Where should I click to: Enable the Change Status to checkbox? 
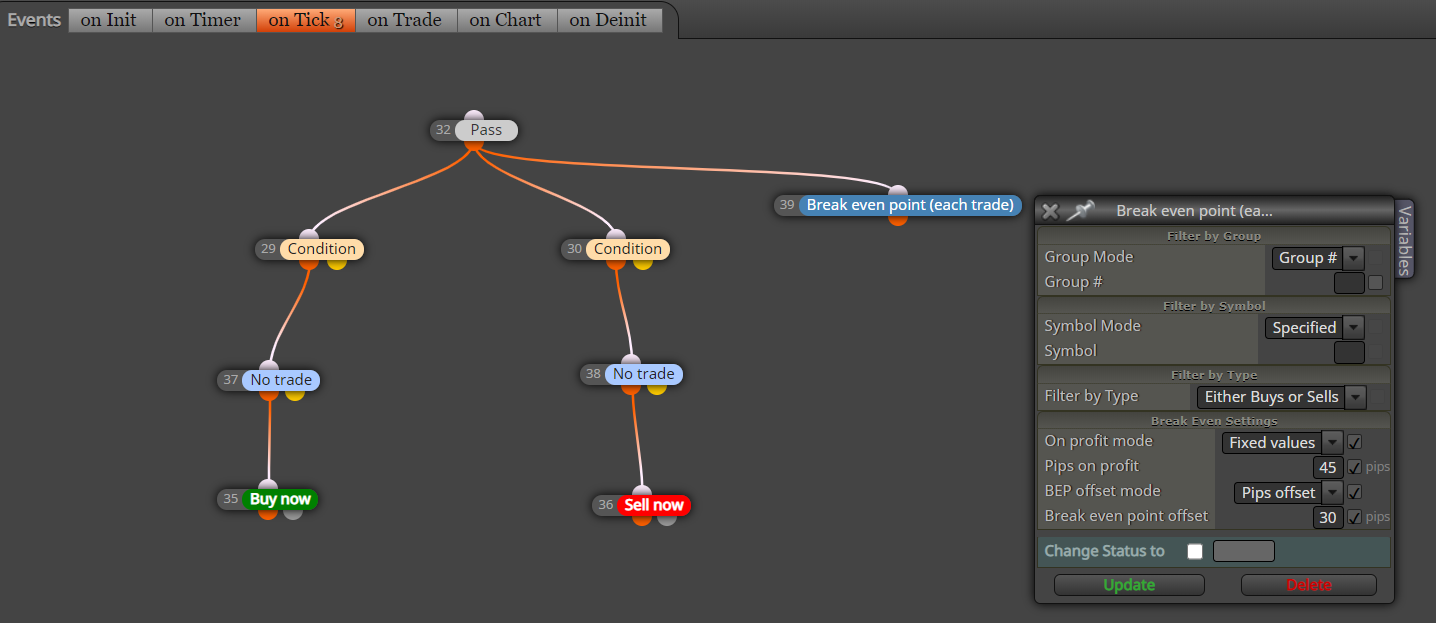pyautogui.click(x=1195, y=551)
